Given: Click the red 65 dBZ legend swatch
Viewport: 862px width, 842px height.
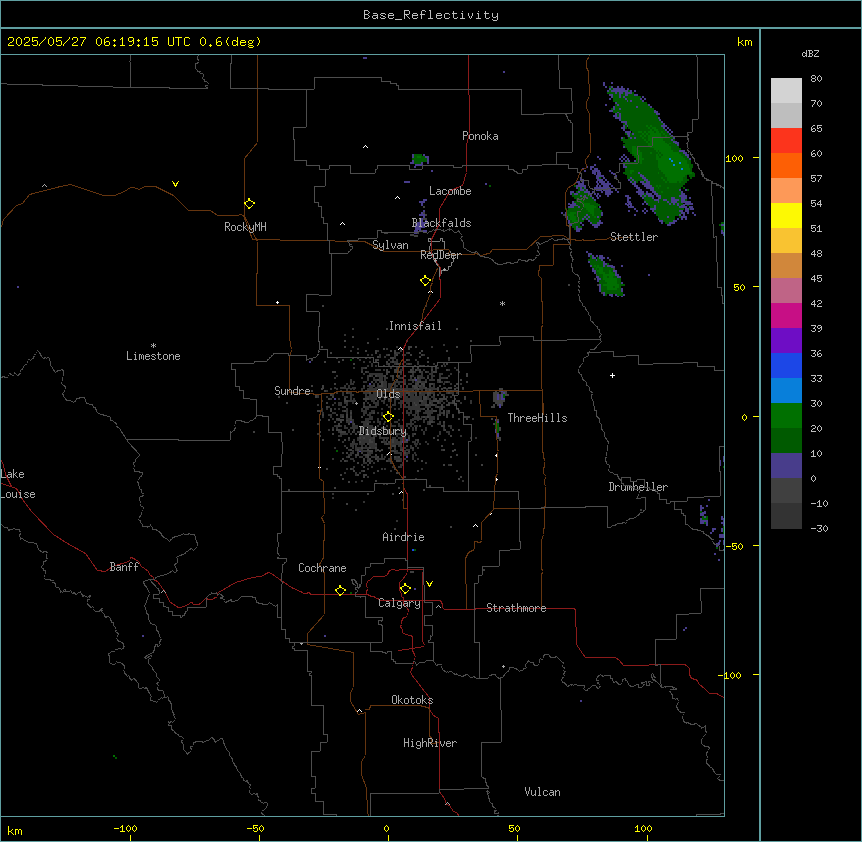Looking at the screenshot, I should pos(786,140).
